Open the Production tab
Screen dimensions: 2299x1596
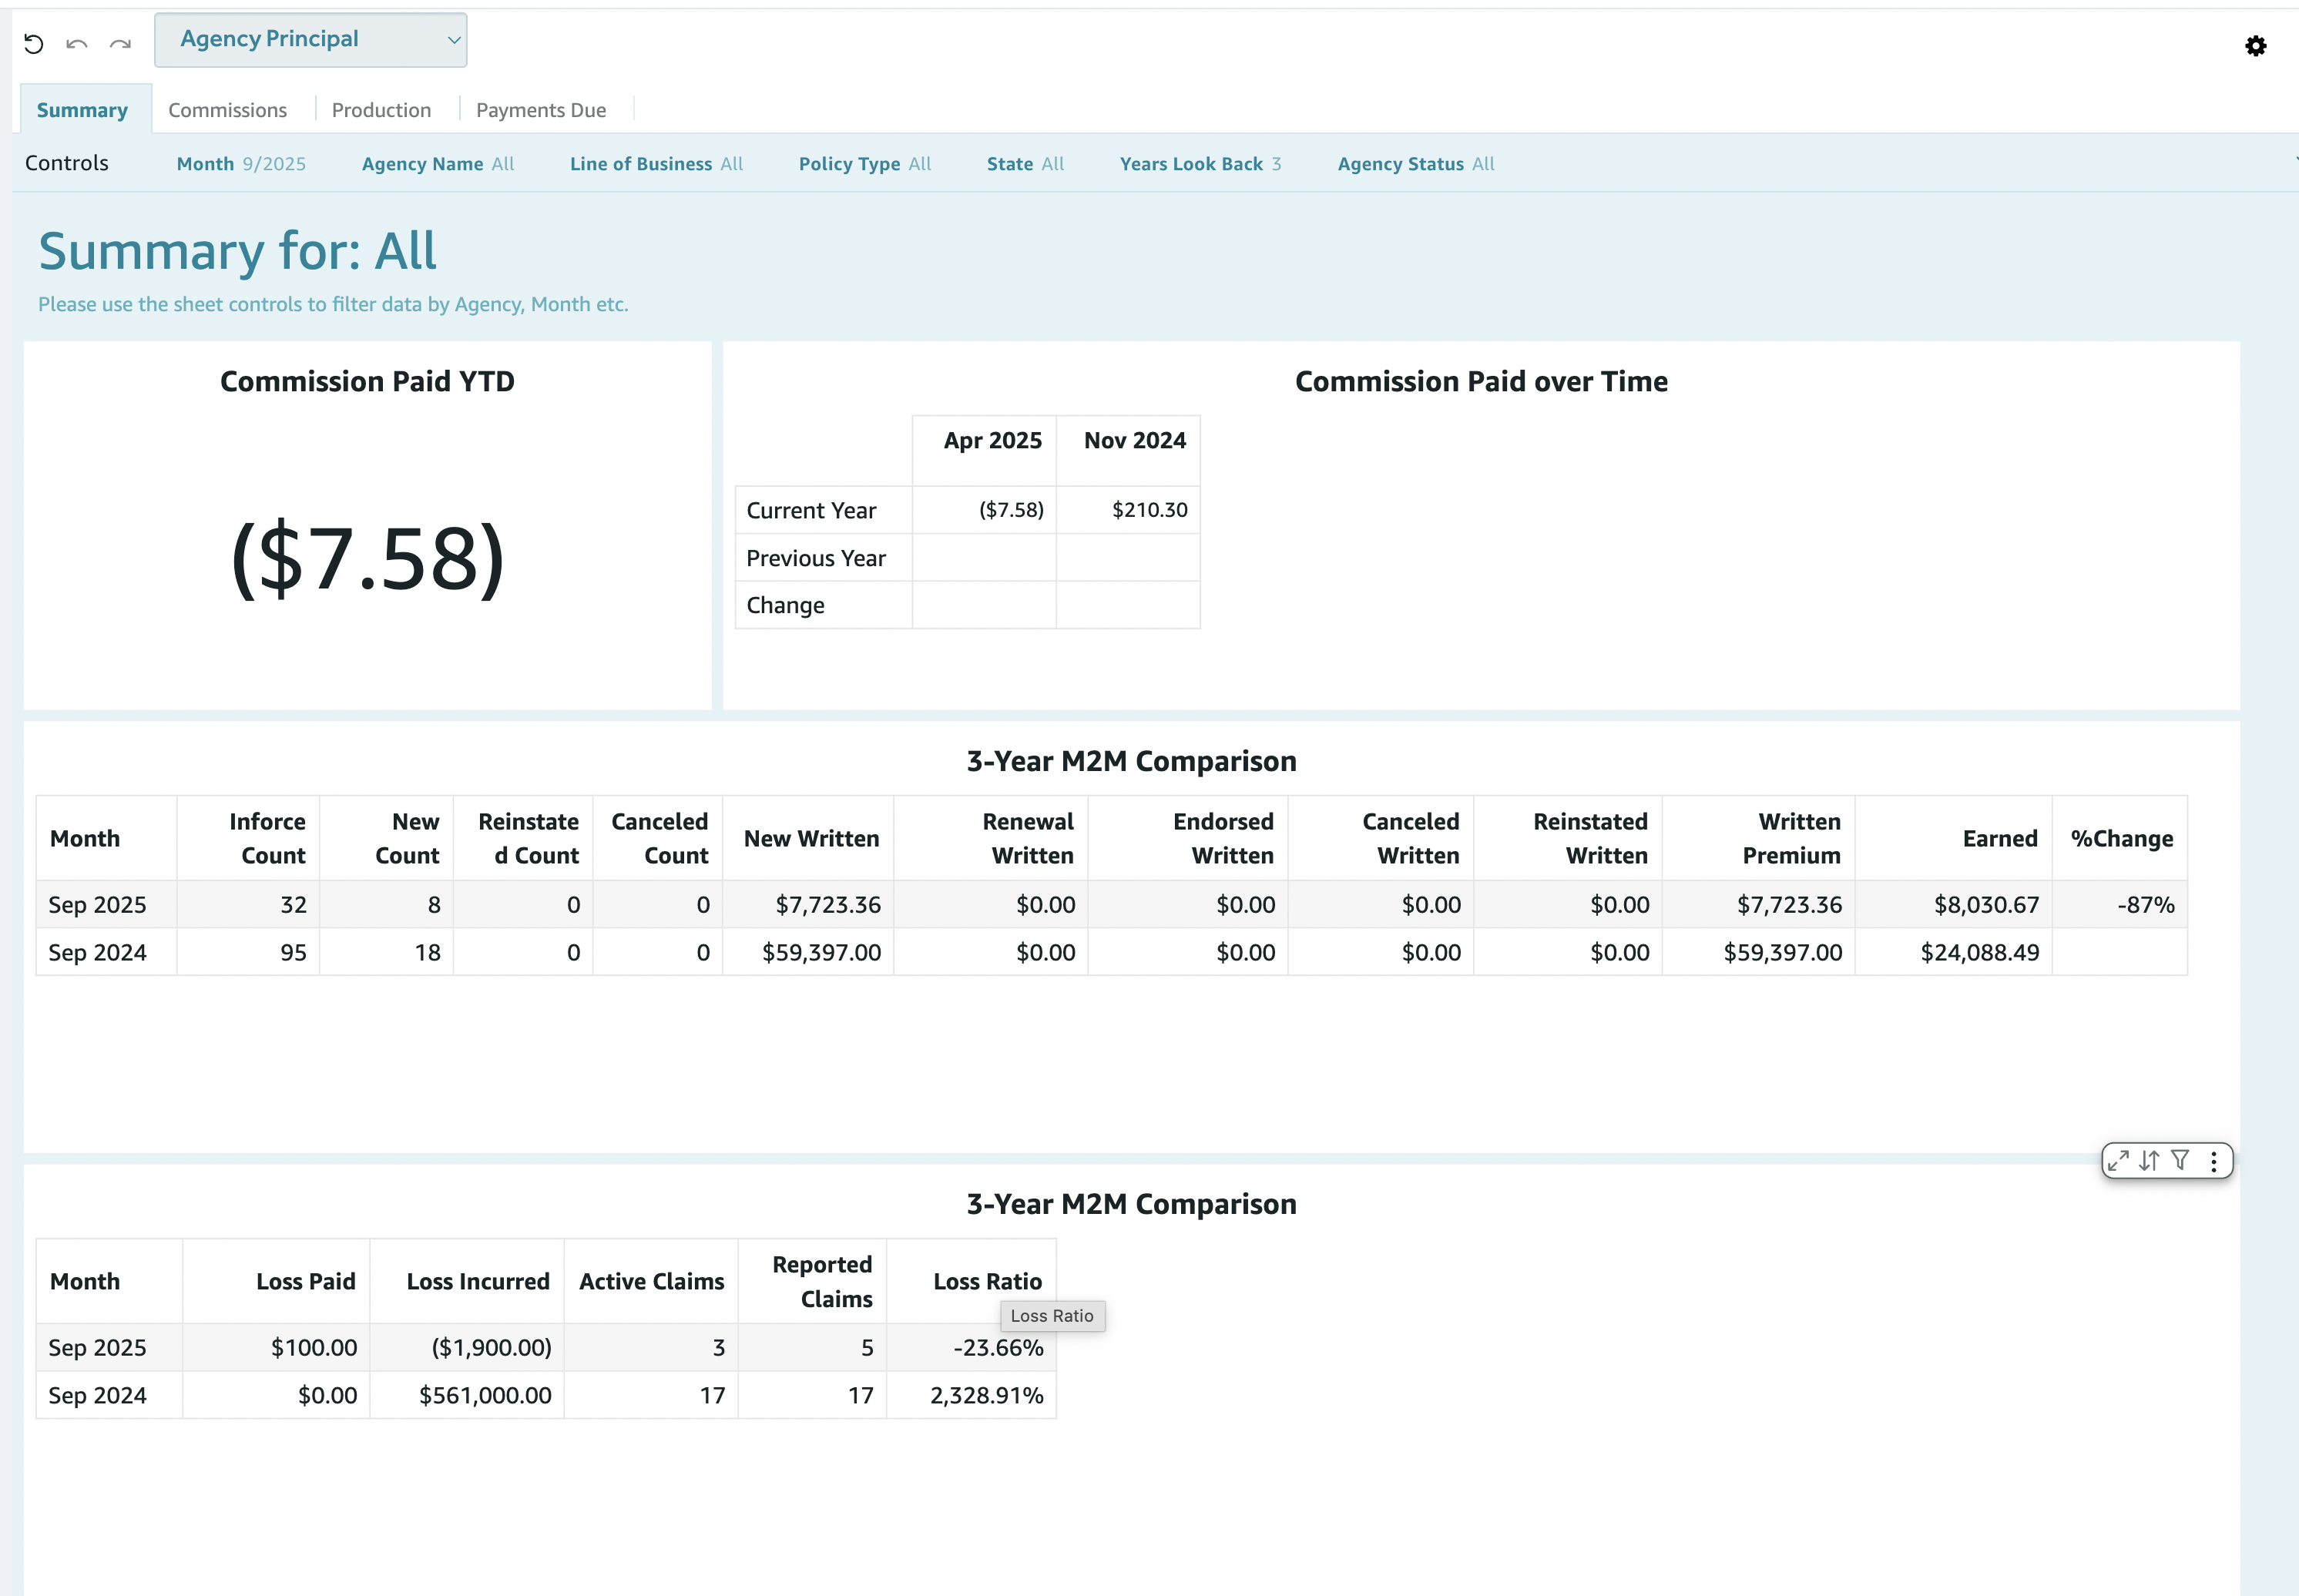pos(381,110)
